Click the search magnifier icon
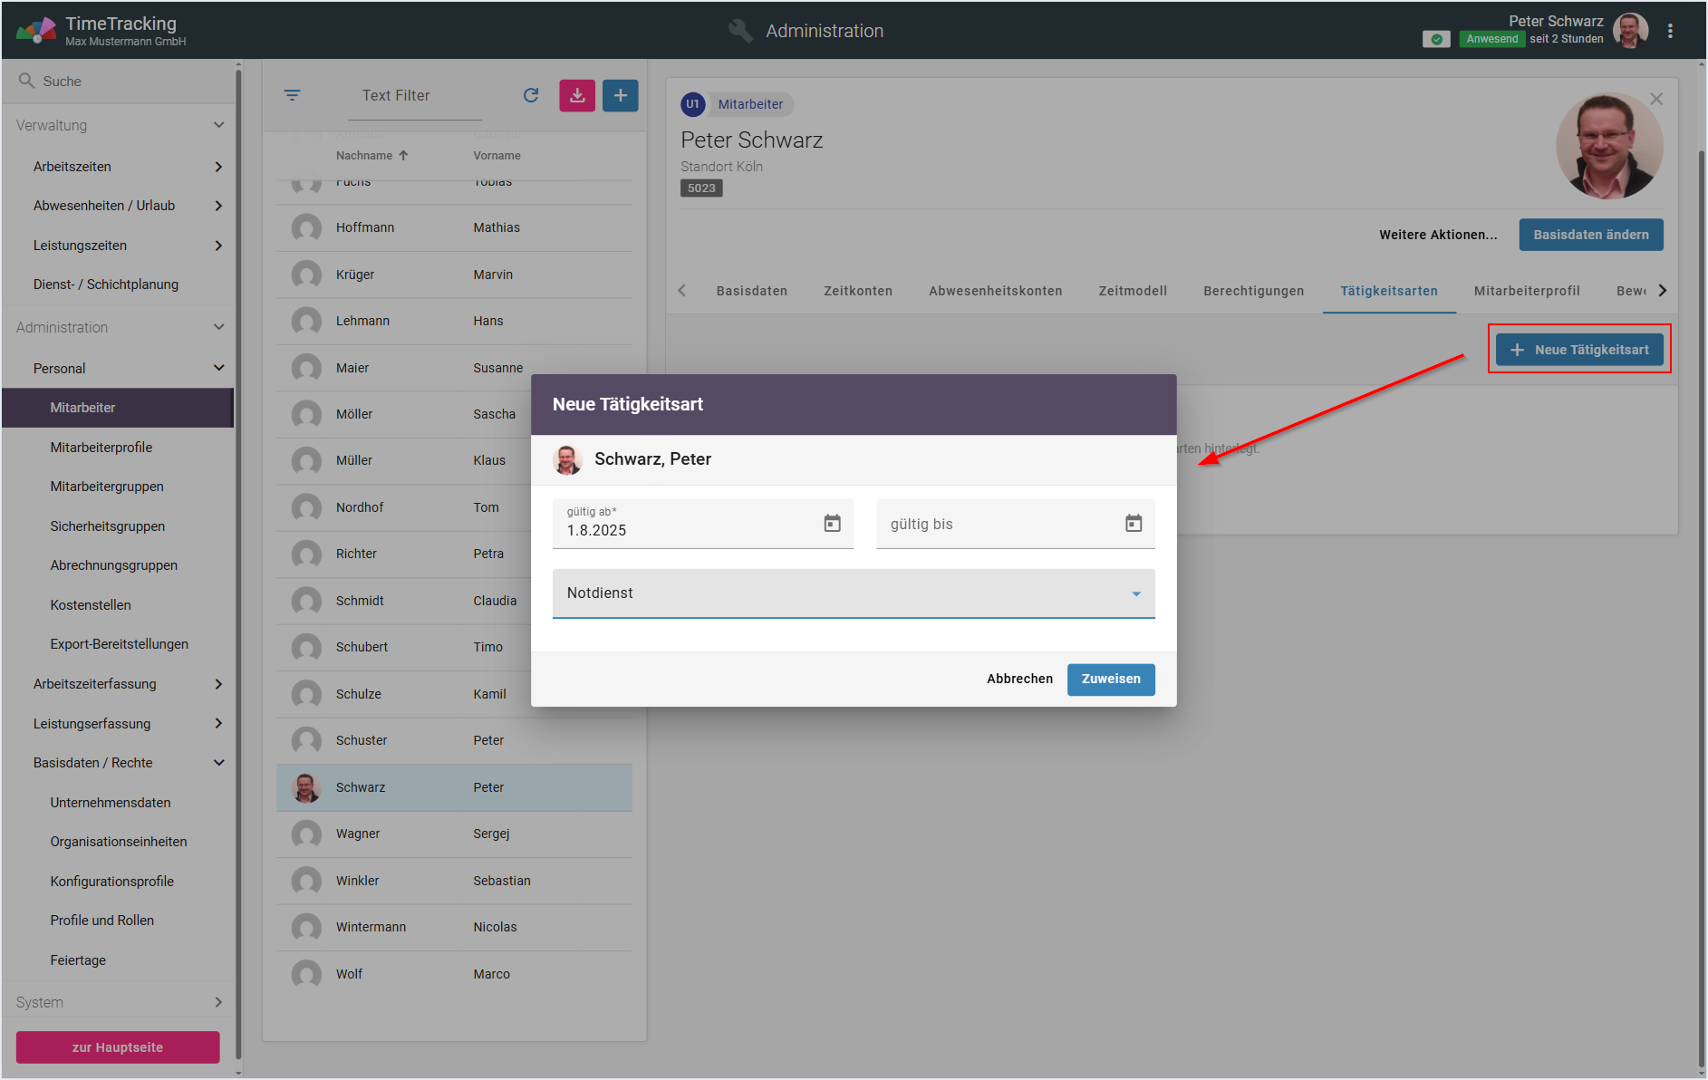 (x=27, y=81)
